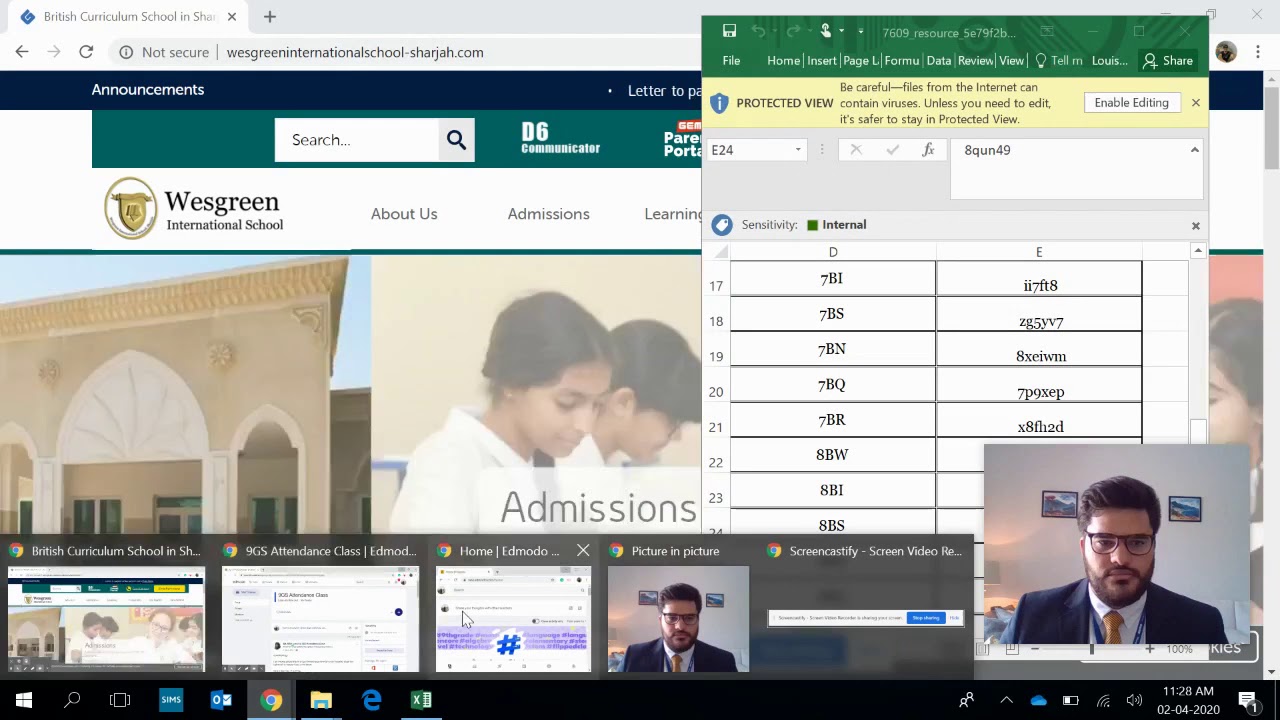Close the Protected View message bar
1280x720 pixels.
1195,103
